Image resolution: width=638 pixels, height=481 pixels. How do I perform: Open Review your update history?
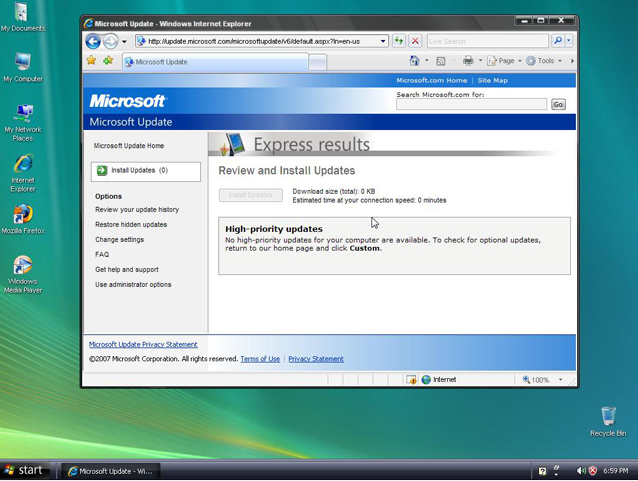tap(137, 210)
